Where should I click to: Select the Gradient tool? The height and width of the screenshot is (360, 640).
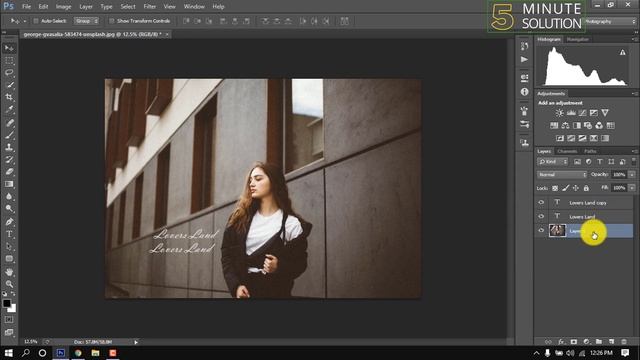click(9, 184)
